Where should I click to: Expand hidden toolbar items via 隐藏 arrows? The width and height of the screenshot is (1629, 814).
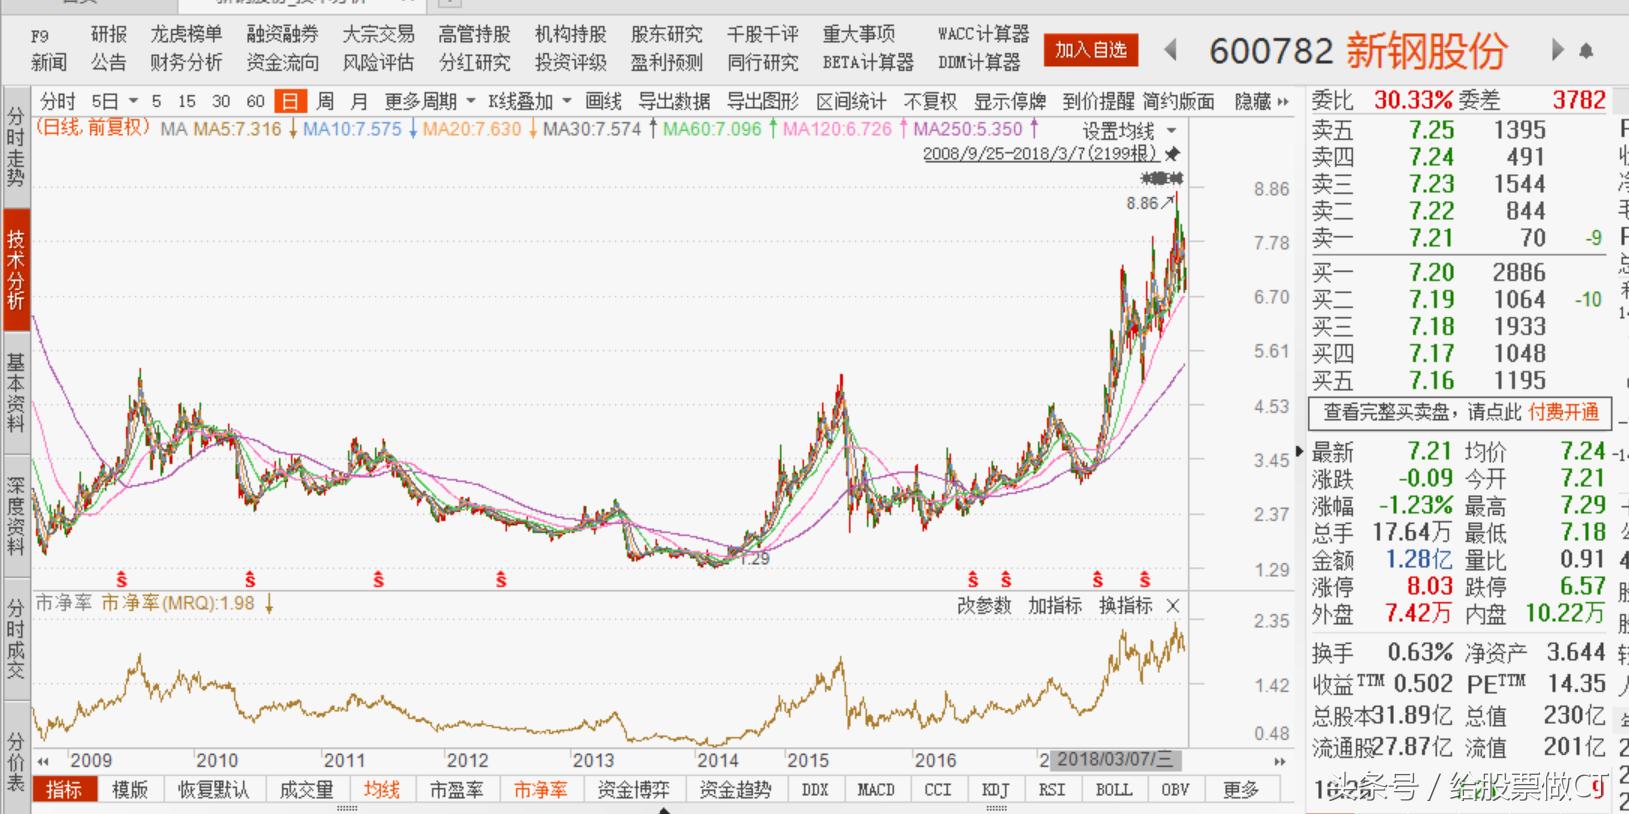1262,102
